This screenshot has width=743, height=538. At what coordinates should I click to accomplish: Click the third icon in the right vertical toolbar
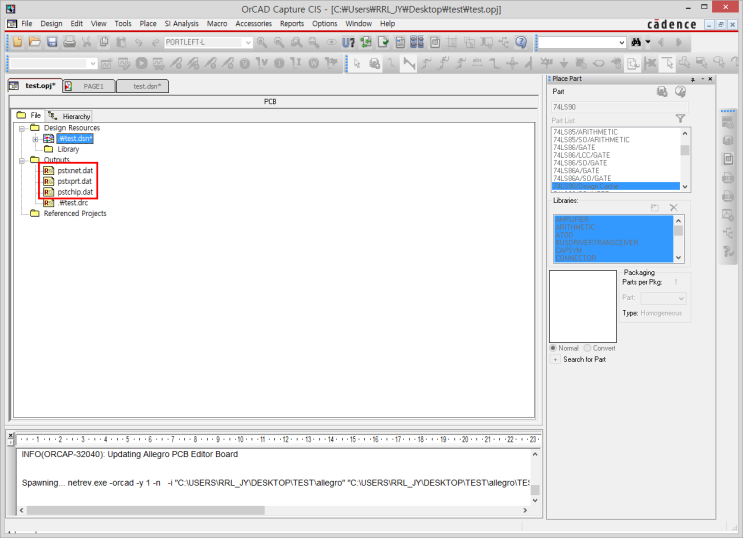click(x=728, y=159)
